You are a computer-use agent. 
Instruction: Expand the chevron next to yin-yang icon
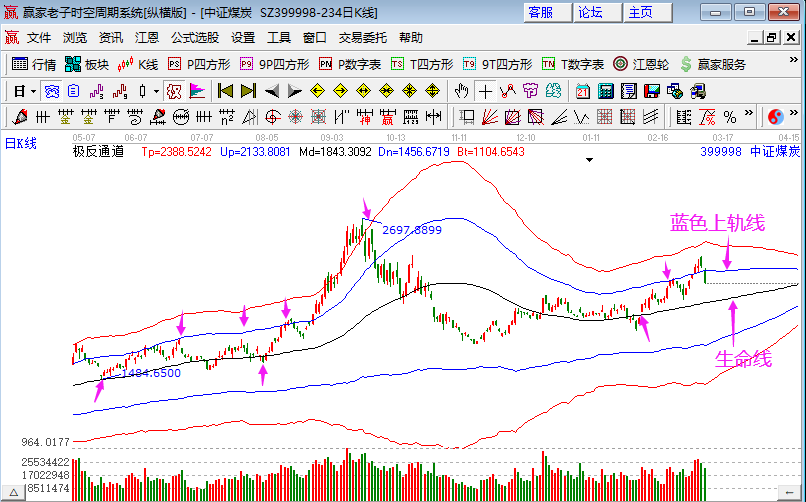(x=794, y=113)
